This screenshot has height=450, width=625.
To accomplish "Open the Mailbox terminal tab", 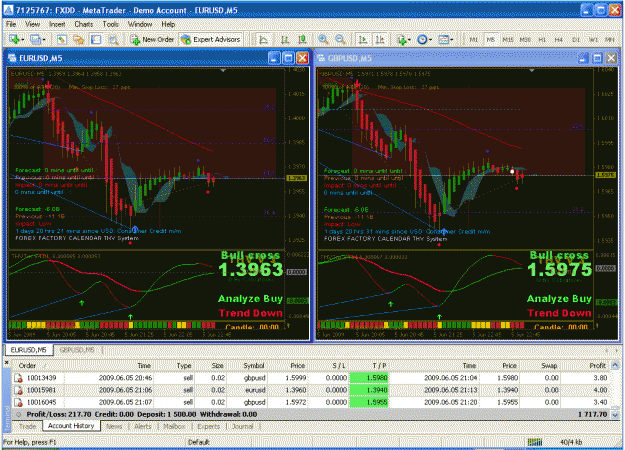I will pos(174,426).
